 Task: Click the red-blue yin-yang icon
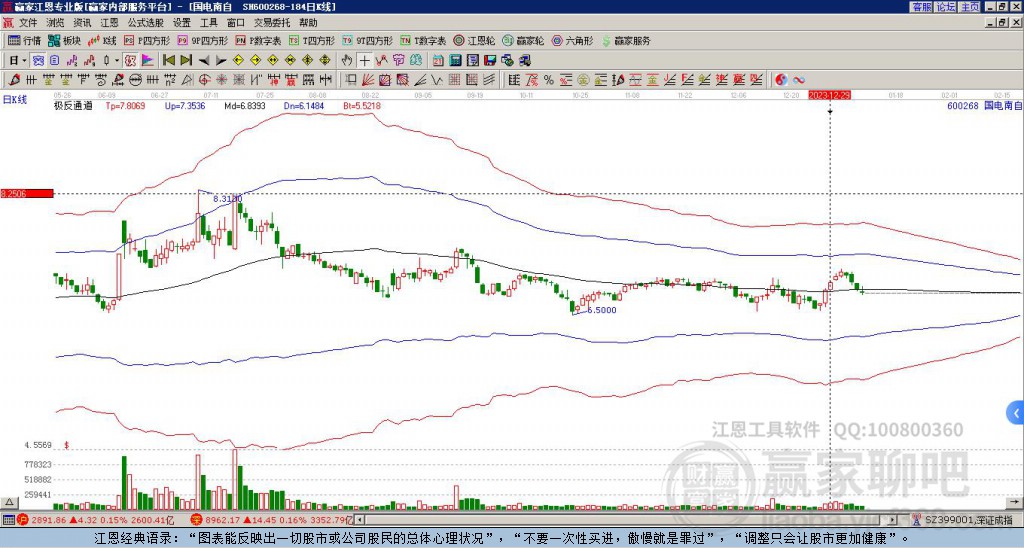(781, 80)
